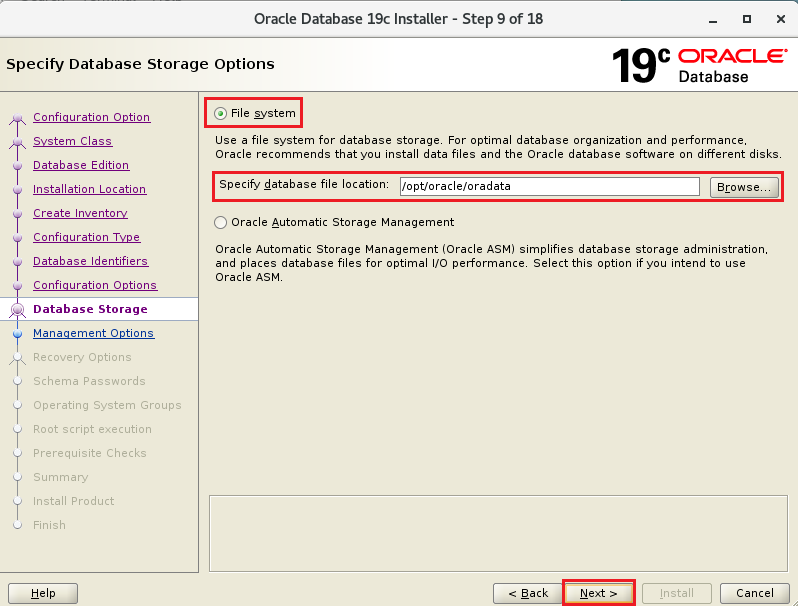Screen dimensions: 798x606
Task: Click the Database Edition step bullet
Action: (x=18, y=166)
